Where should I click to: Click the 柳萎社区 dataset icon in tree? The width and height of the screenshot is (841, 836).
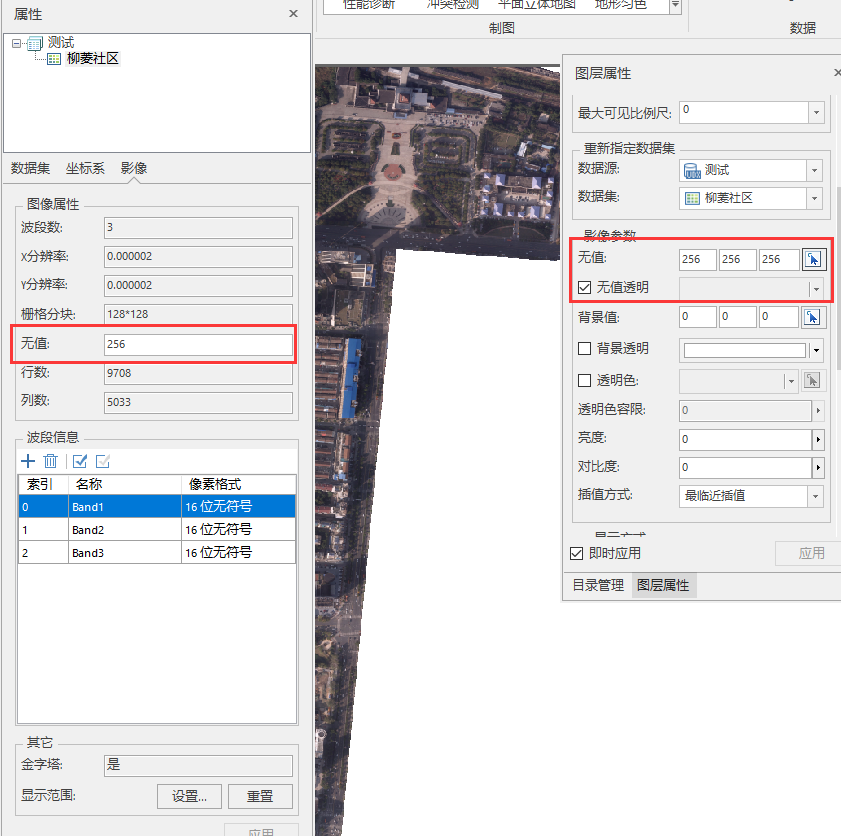(54, 58)
